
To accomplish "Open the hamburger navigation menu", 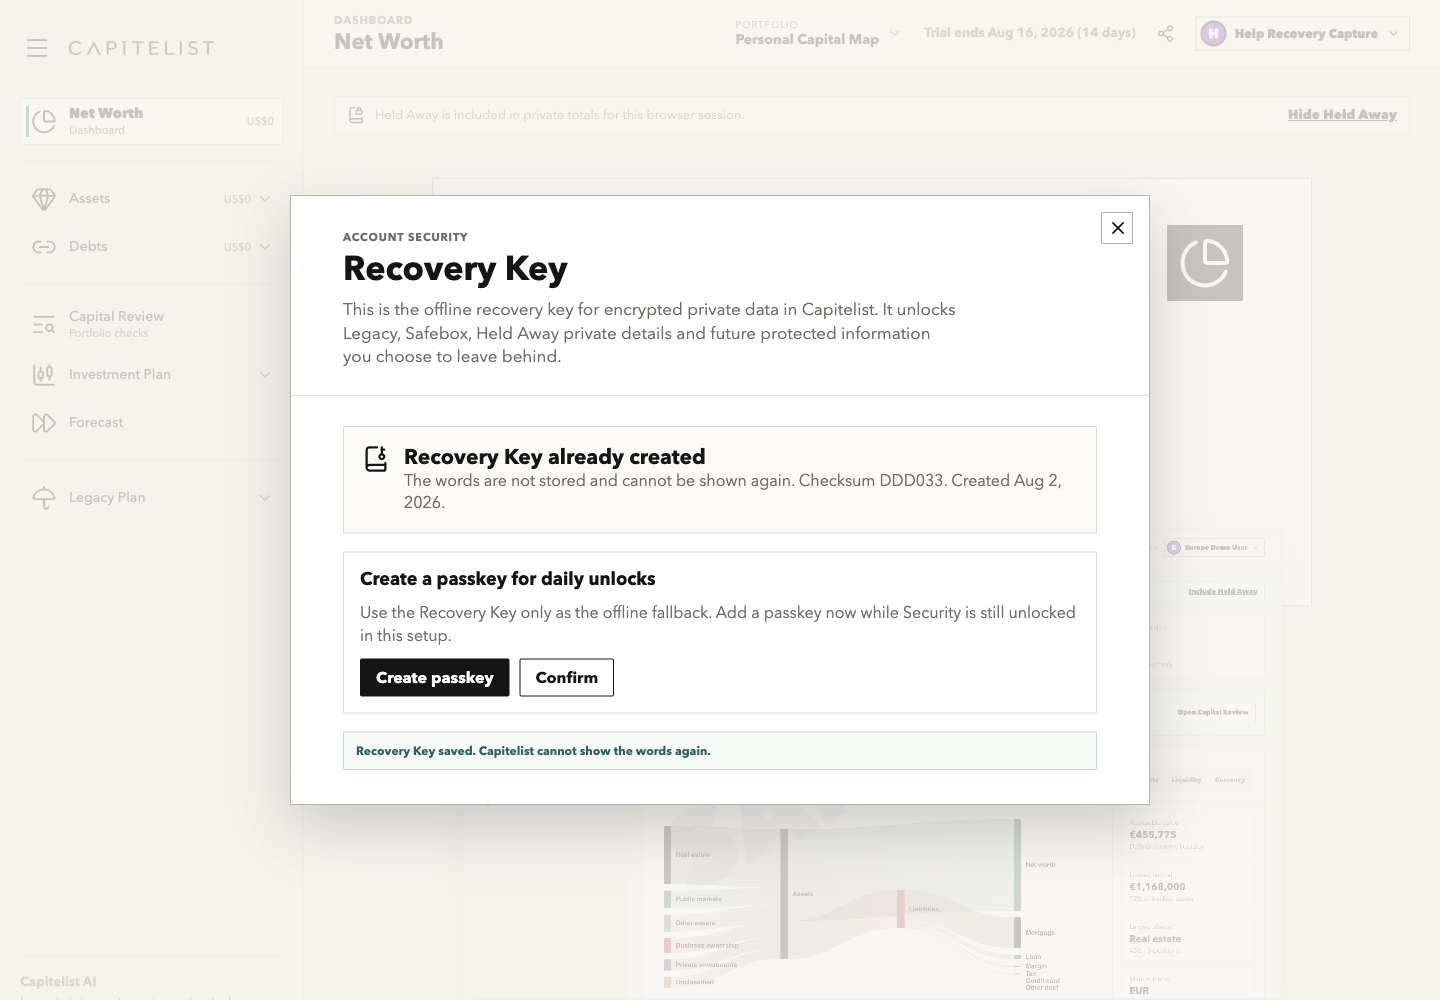I will (37, 48).
